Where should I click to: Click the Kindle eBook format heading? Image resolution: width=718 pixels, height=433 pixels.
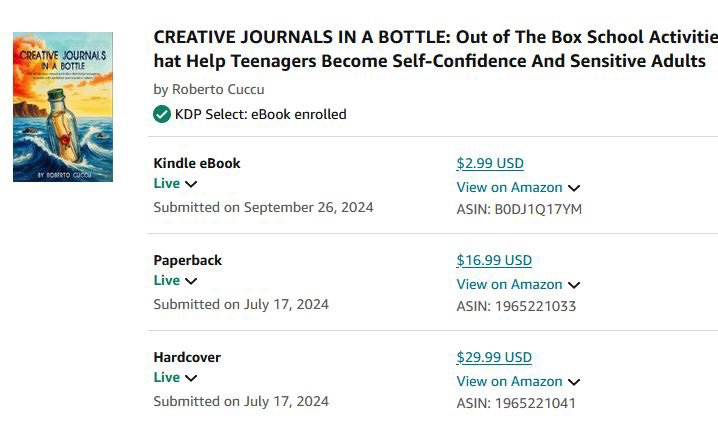point(197,163)
